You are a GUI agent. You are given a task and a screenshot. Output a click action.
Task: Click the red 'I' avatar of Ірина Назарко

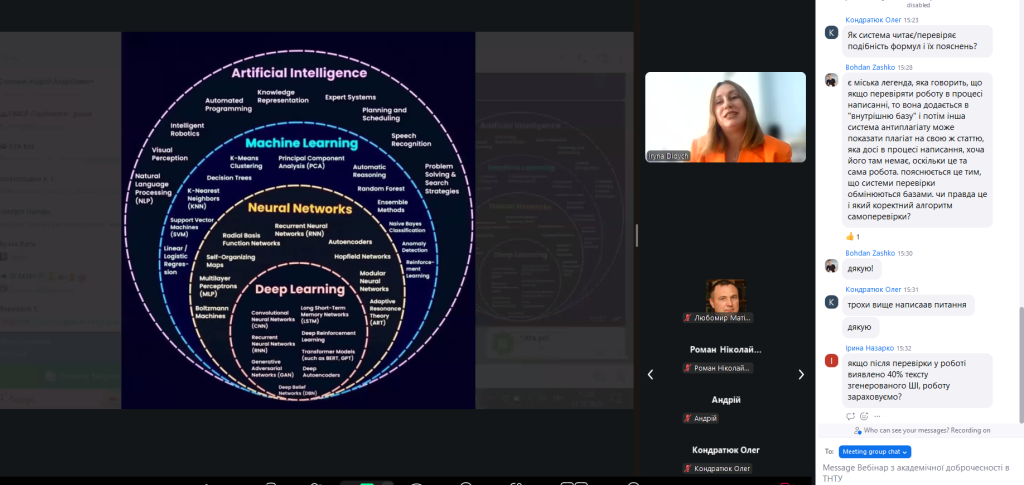830,360
